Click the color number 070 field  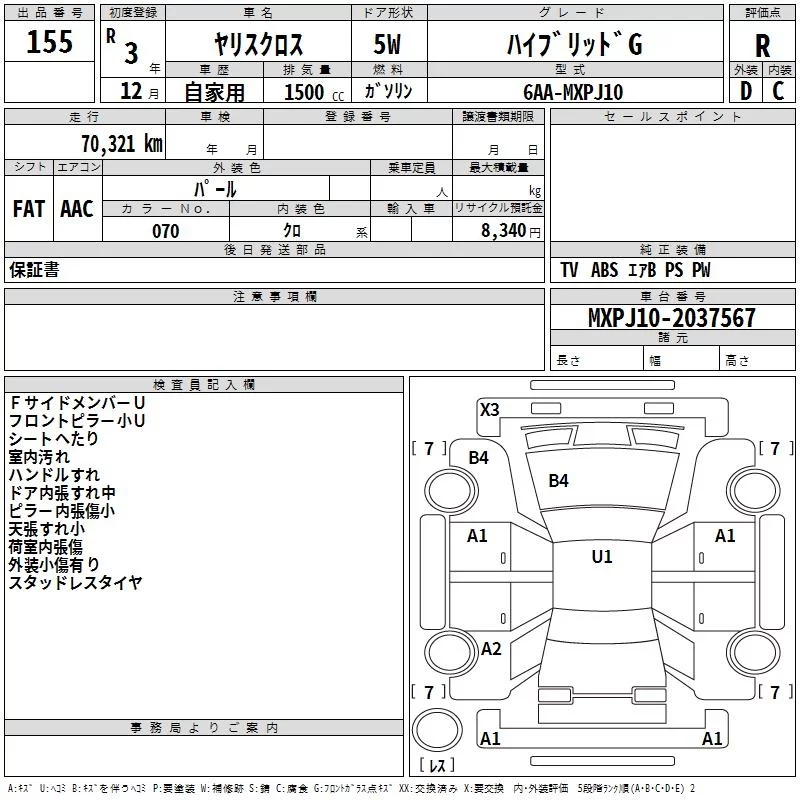[x=166, y=231]
